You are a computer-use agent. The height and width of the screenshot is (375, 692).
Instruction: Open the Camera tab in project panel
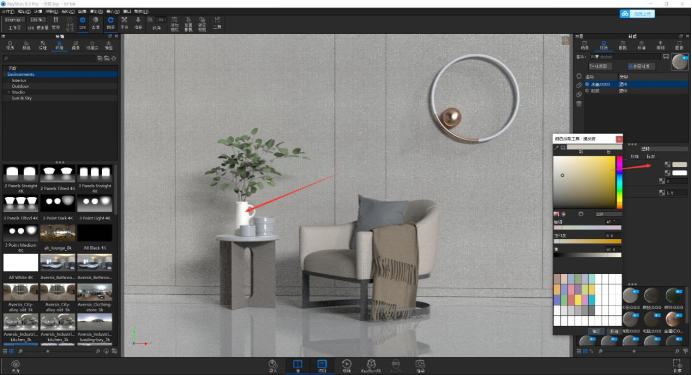(x=623, y=45)
